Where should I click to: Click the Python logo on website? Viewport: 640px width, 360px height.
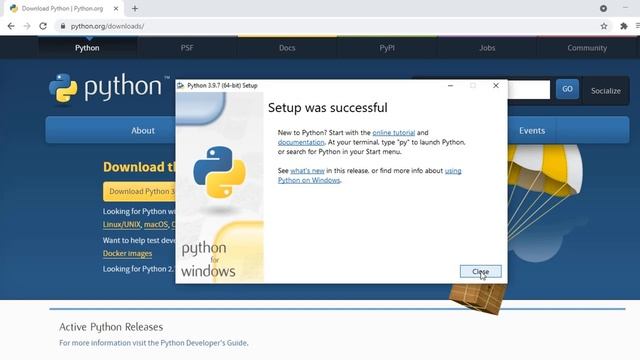click(x=109, y=87)
